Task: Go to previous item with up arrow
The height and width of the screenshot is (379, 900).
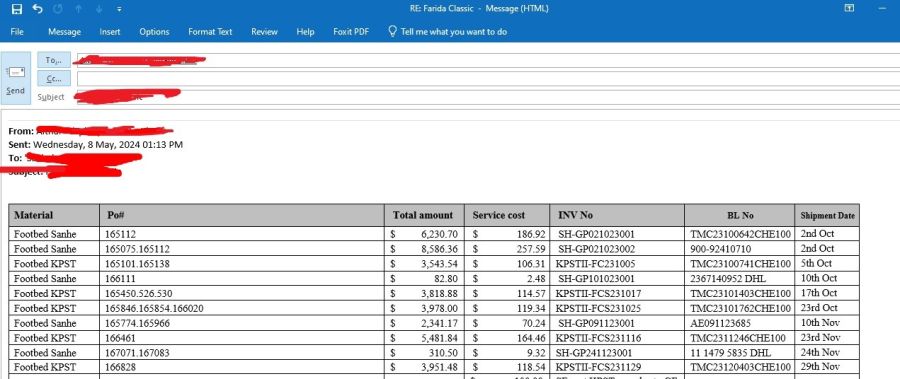Action: (79, 9)
